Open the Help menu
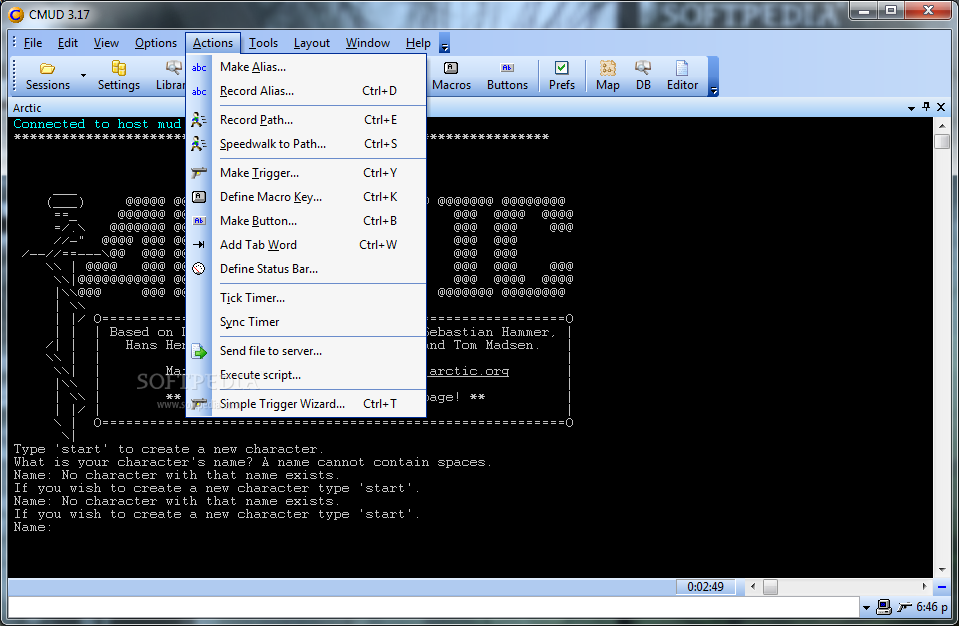Image resolution: width=959 pixels, height=626 pixels. 418,43
